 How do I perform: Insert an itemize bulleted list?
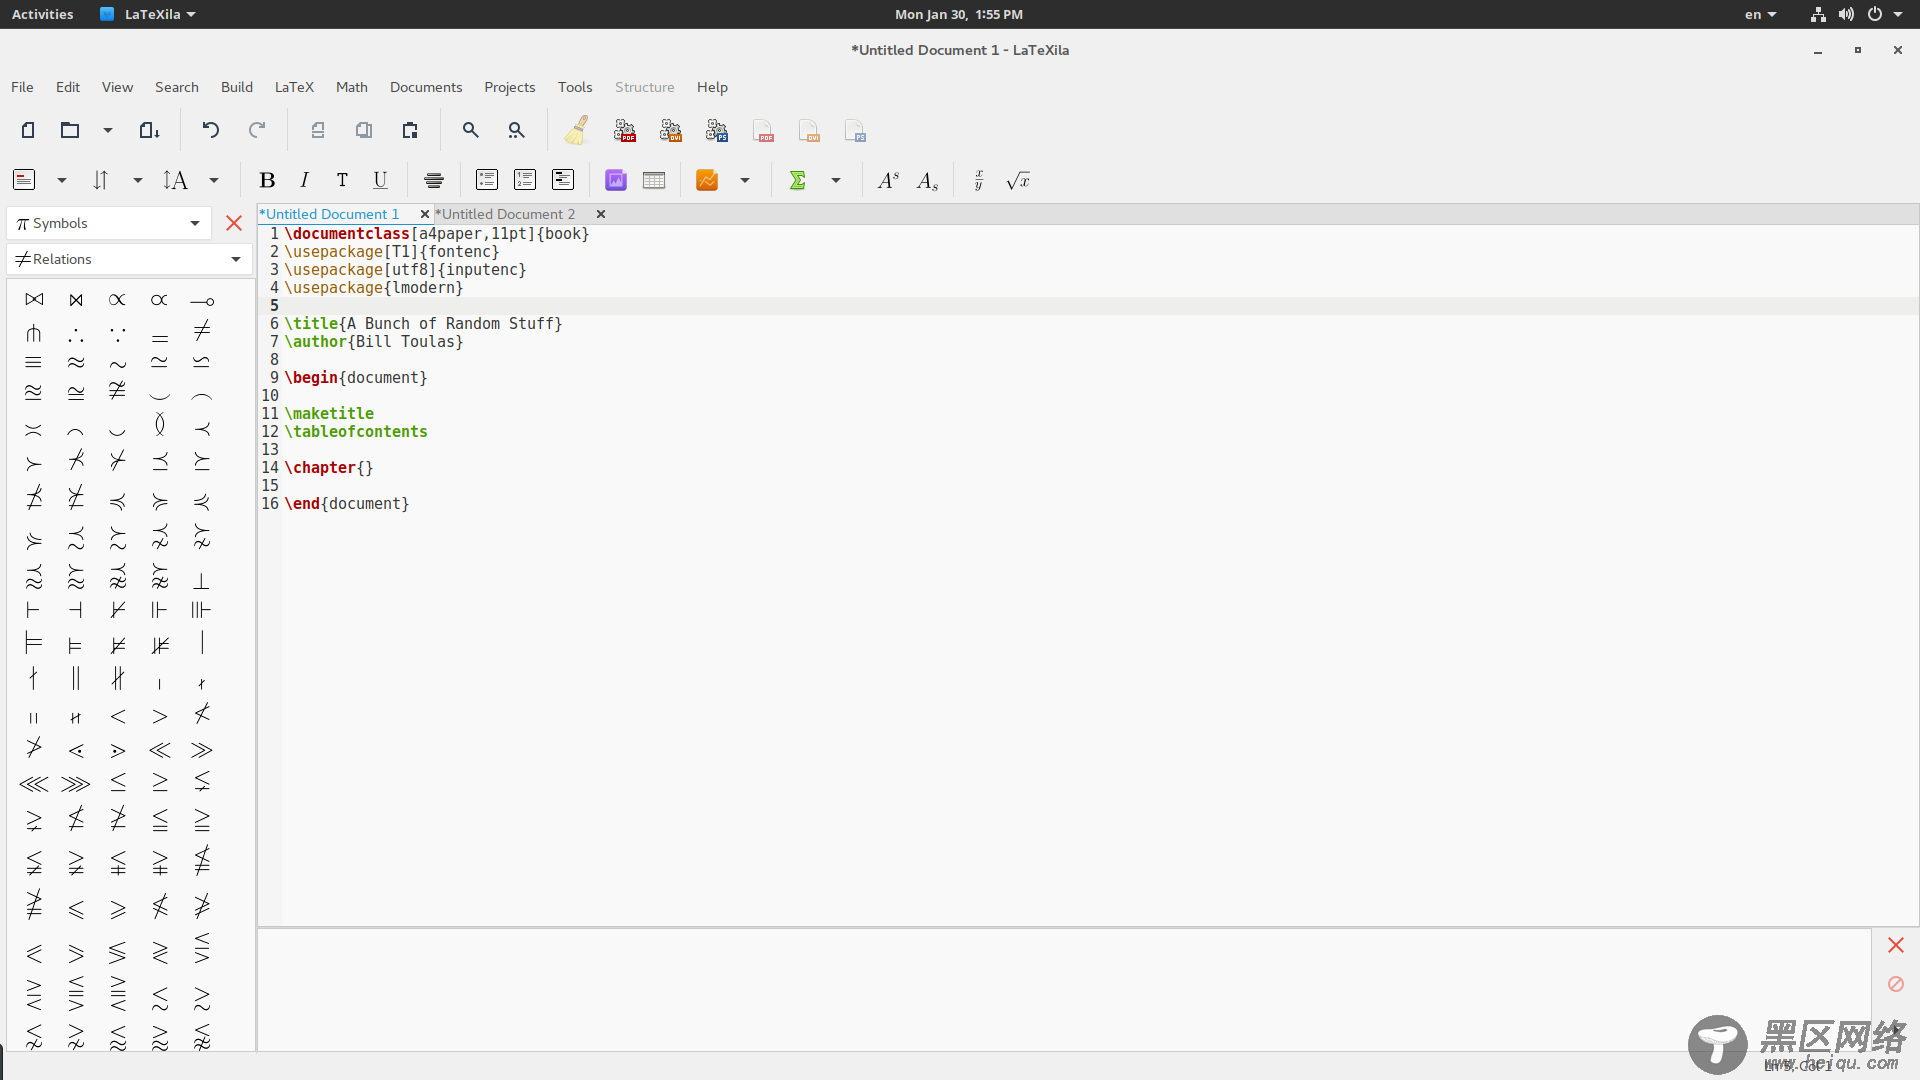[x=487, y=180]
